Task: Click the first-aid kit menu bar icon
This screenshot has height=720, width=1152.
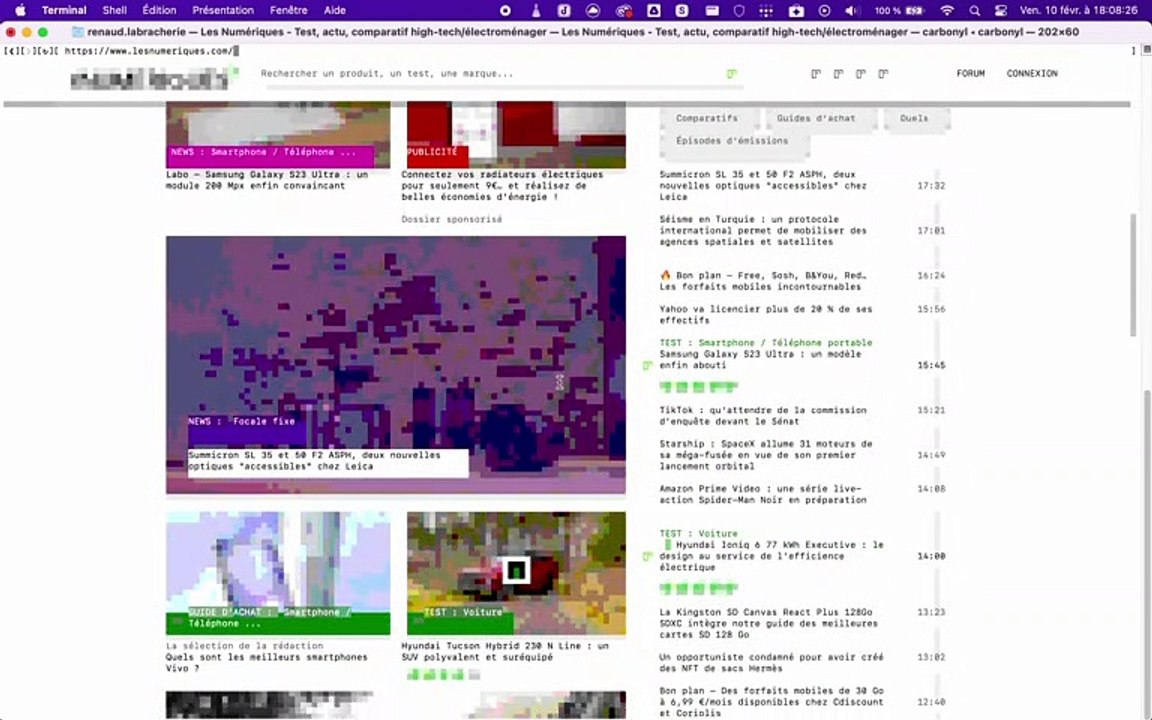Action: (x=796, y=10)
